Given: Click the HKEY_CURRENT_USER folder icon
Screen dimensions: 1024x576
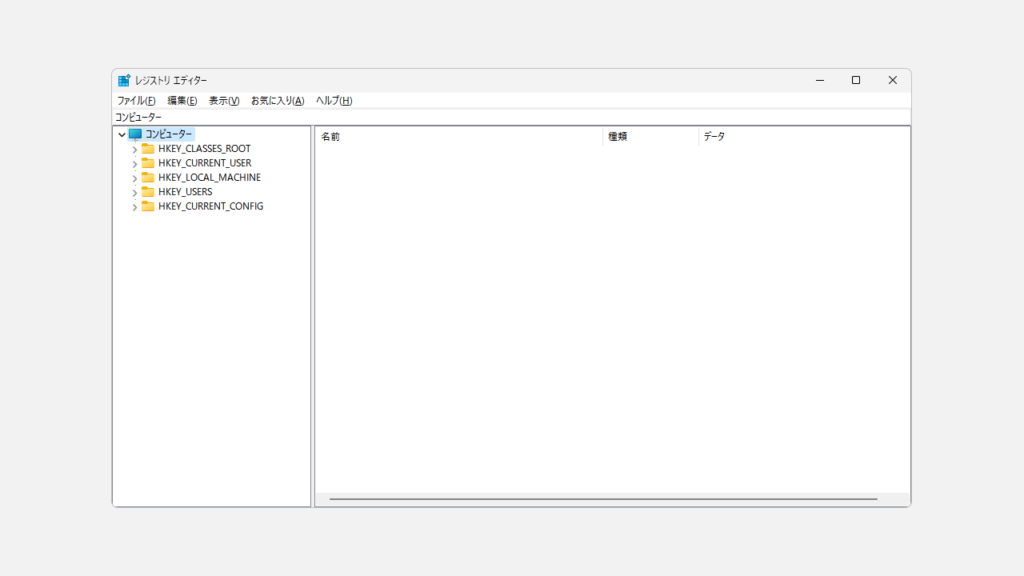Looking at the screenshot, I should [148, 163].
